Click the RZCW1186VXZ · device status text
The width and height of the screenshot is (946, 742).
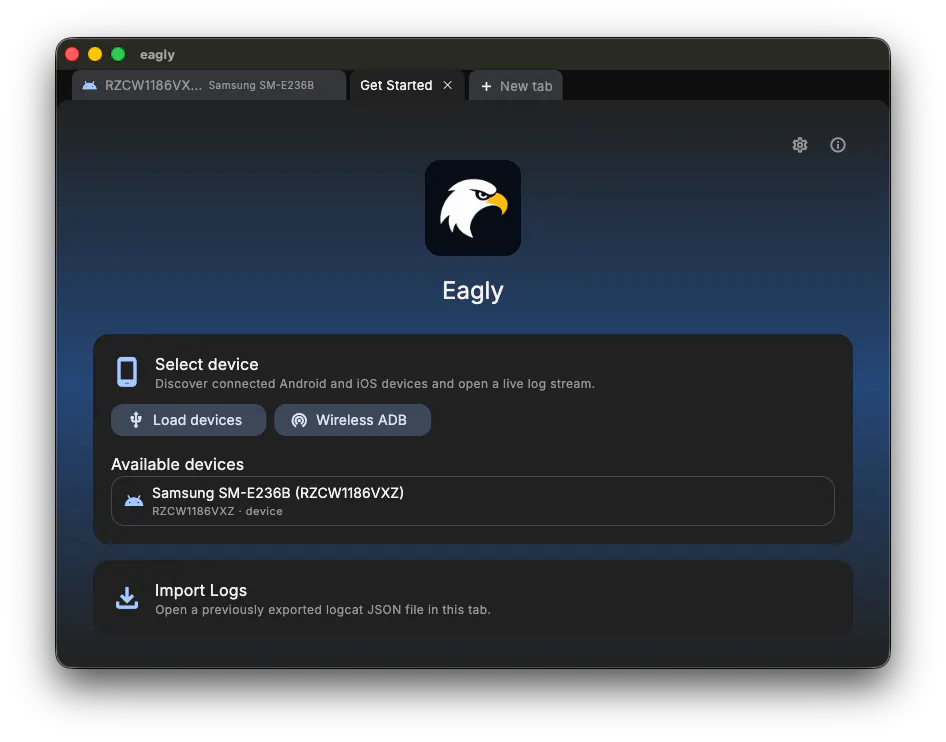coord(217,511)
